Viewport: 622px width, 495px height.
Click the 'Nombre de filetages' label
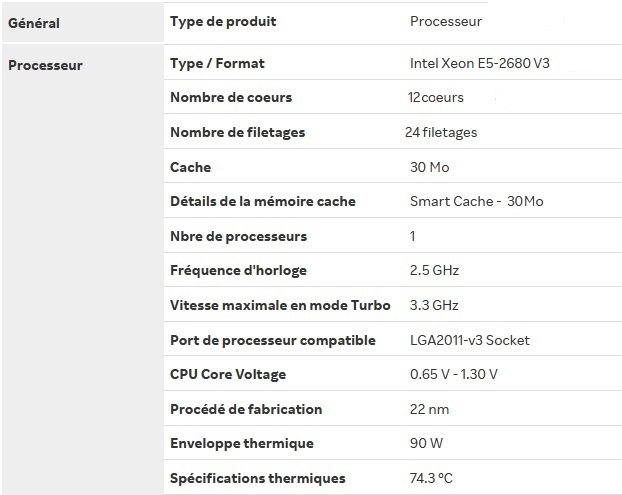[238, 132]
